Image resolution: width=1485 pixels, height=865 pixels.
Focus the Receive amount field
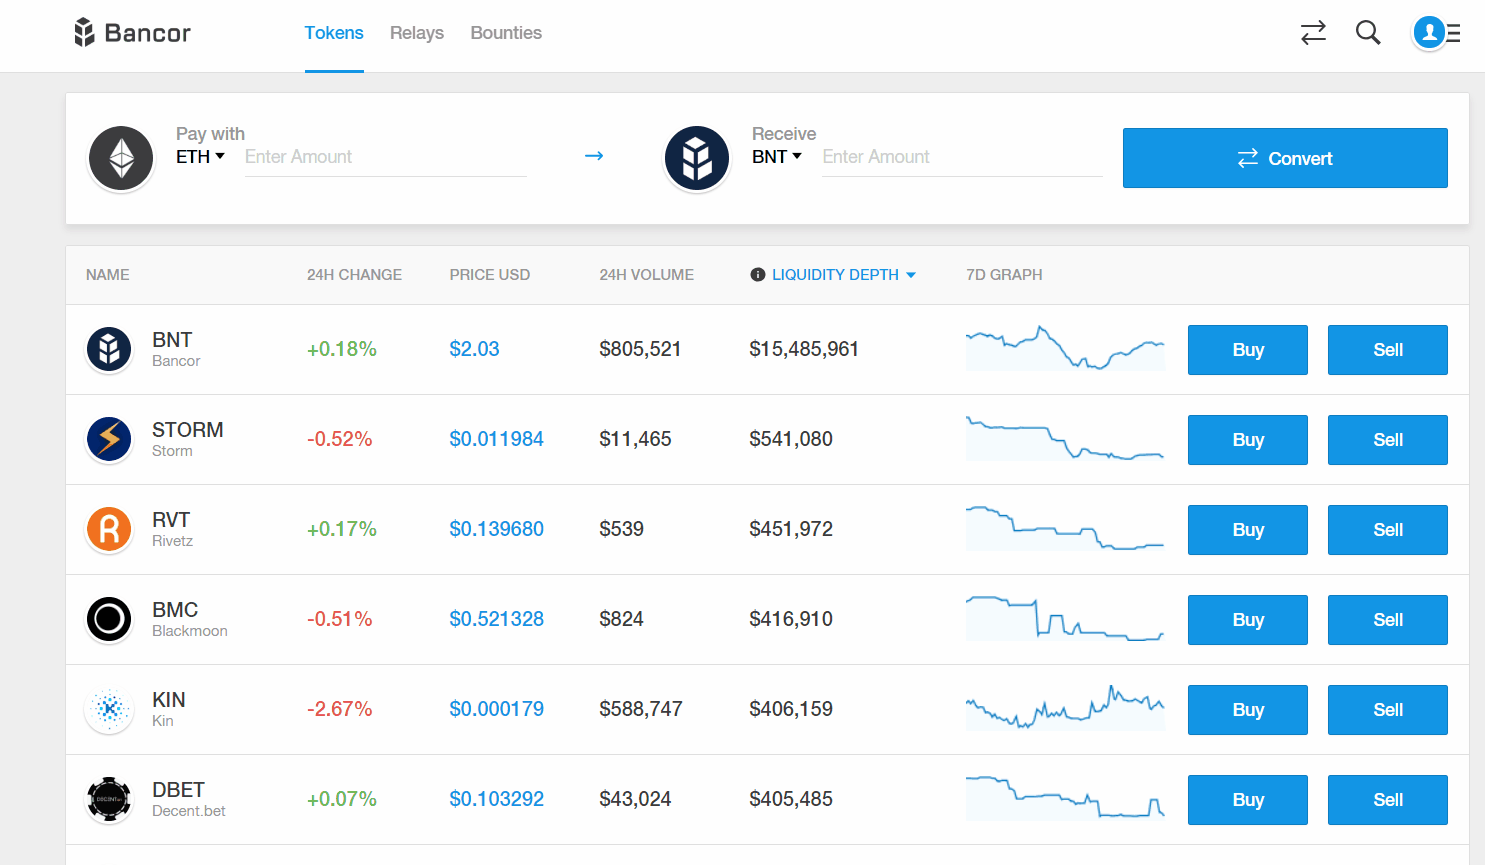962,157
